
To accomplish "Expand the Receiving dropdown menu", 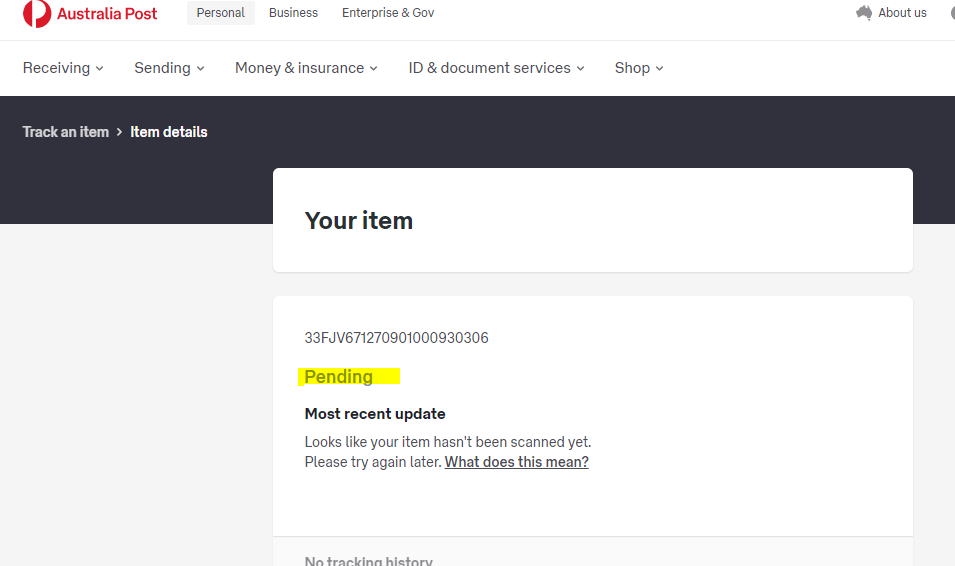I will tap(63, 68).
